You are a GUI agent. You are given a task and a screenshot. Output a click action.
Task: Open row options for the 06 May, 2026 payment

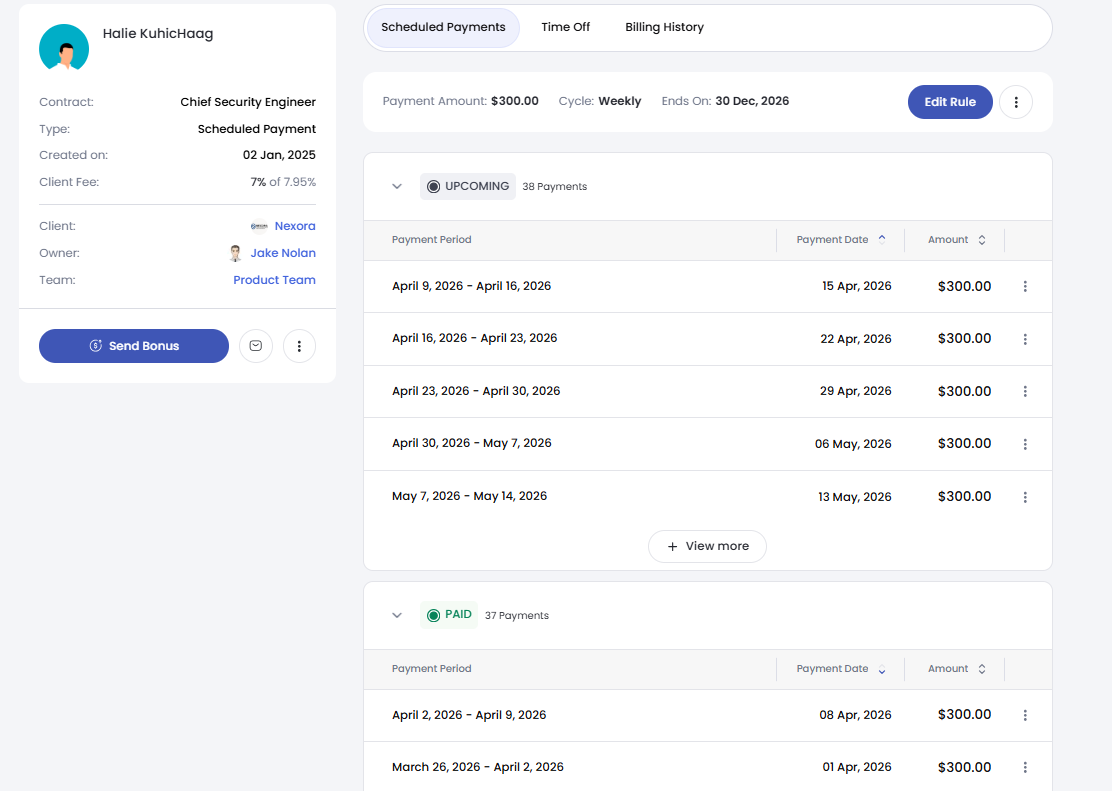click(1025, 444)
